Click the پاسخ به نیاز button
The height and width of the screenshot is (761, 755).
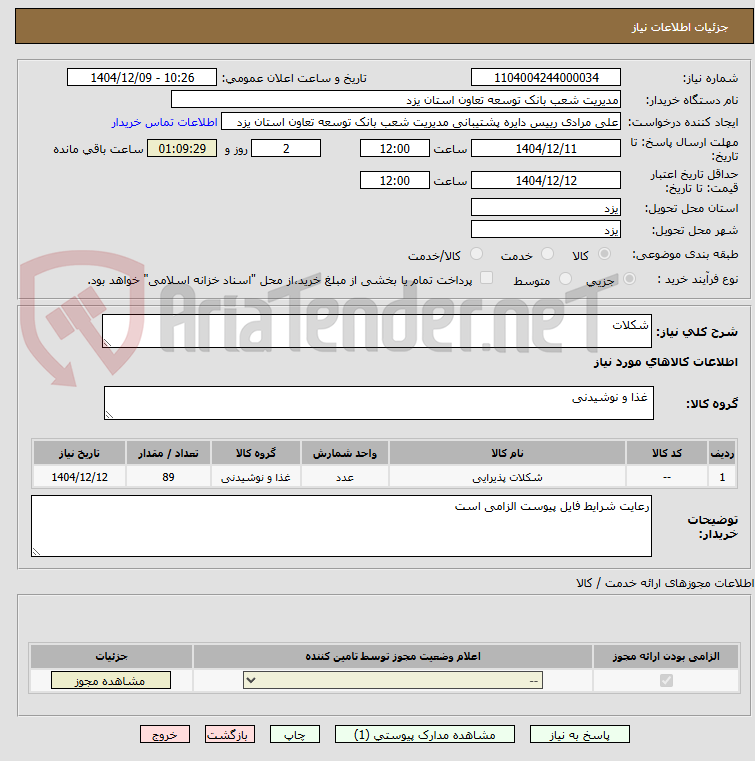point(579,734)
